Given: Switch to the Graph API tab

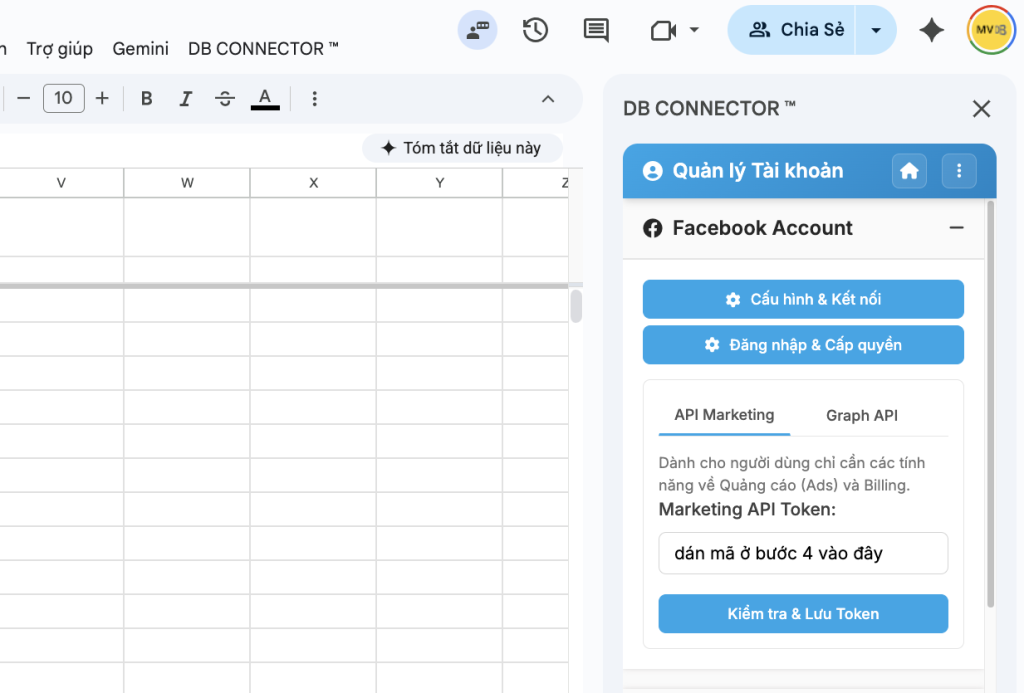Looking at the screenshot, I should [x=861, y=415].
